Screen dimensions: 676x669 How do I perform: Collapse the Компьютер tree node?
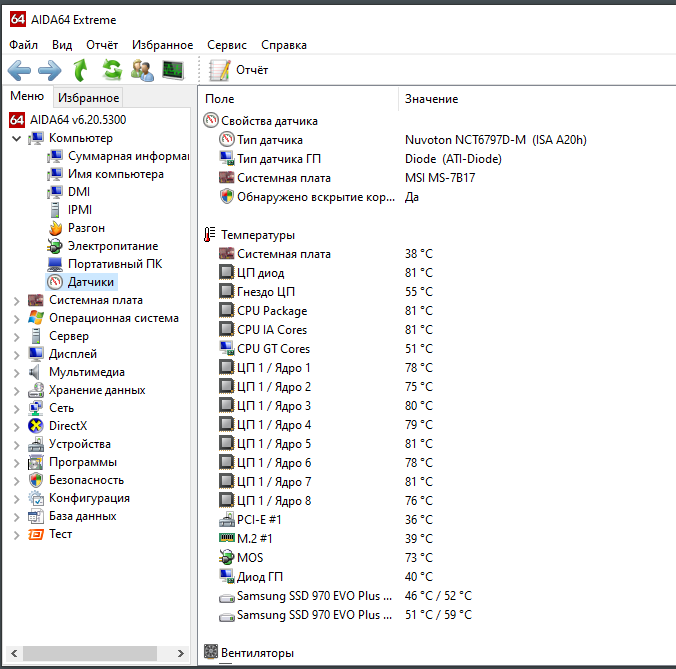click(x=16, y=138)
